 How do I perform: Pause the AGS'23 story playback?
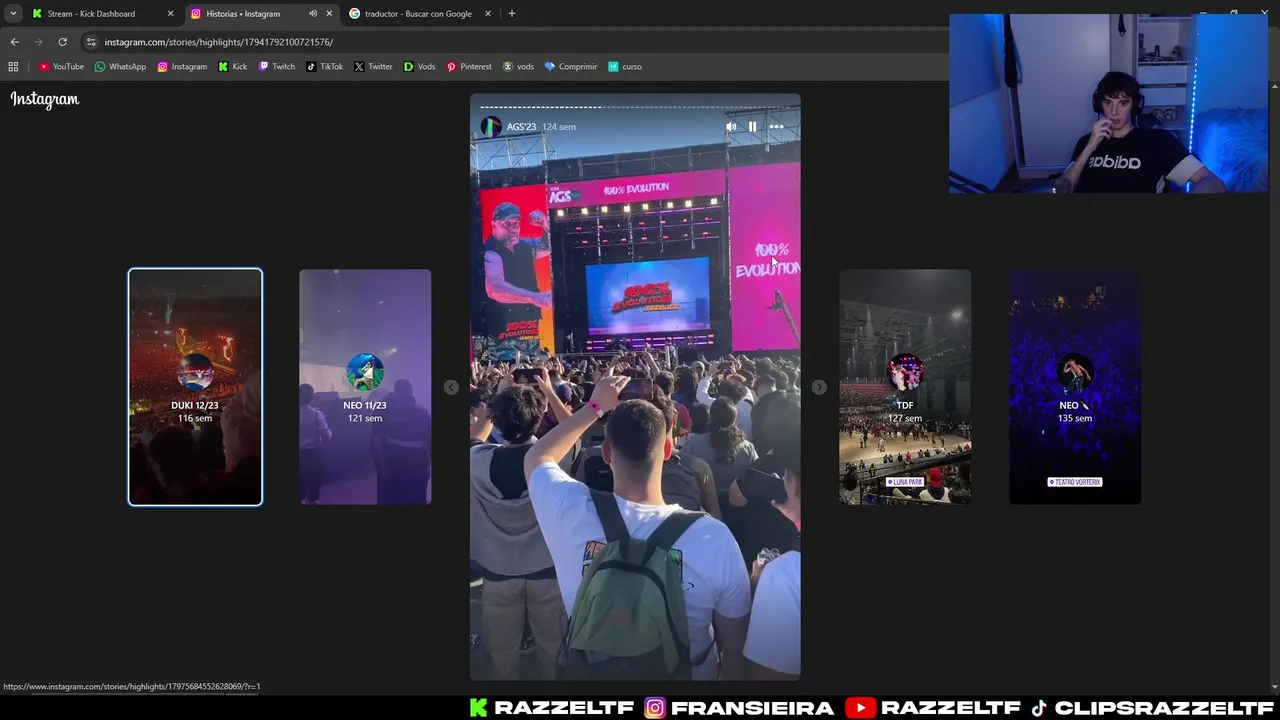tap(752, 127)
